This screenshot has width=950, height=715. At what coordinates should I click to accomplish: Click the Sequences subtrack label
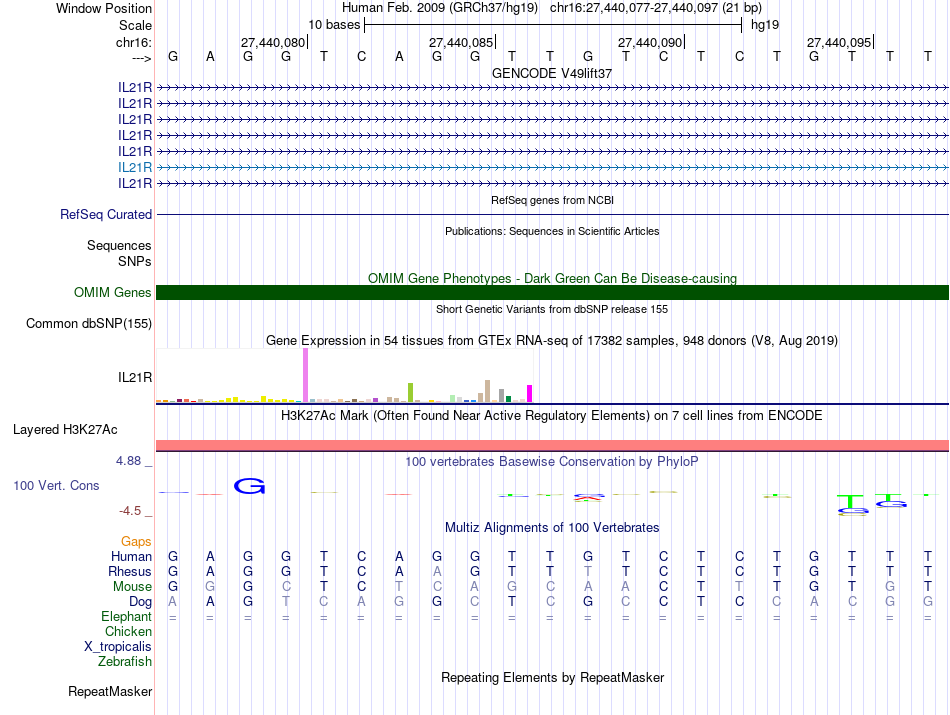coord(119,245)
